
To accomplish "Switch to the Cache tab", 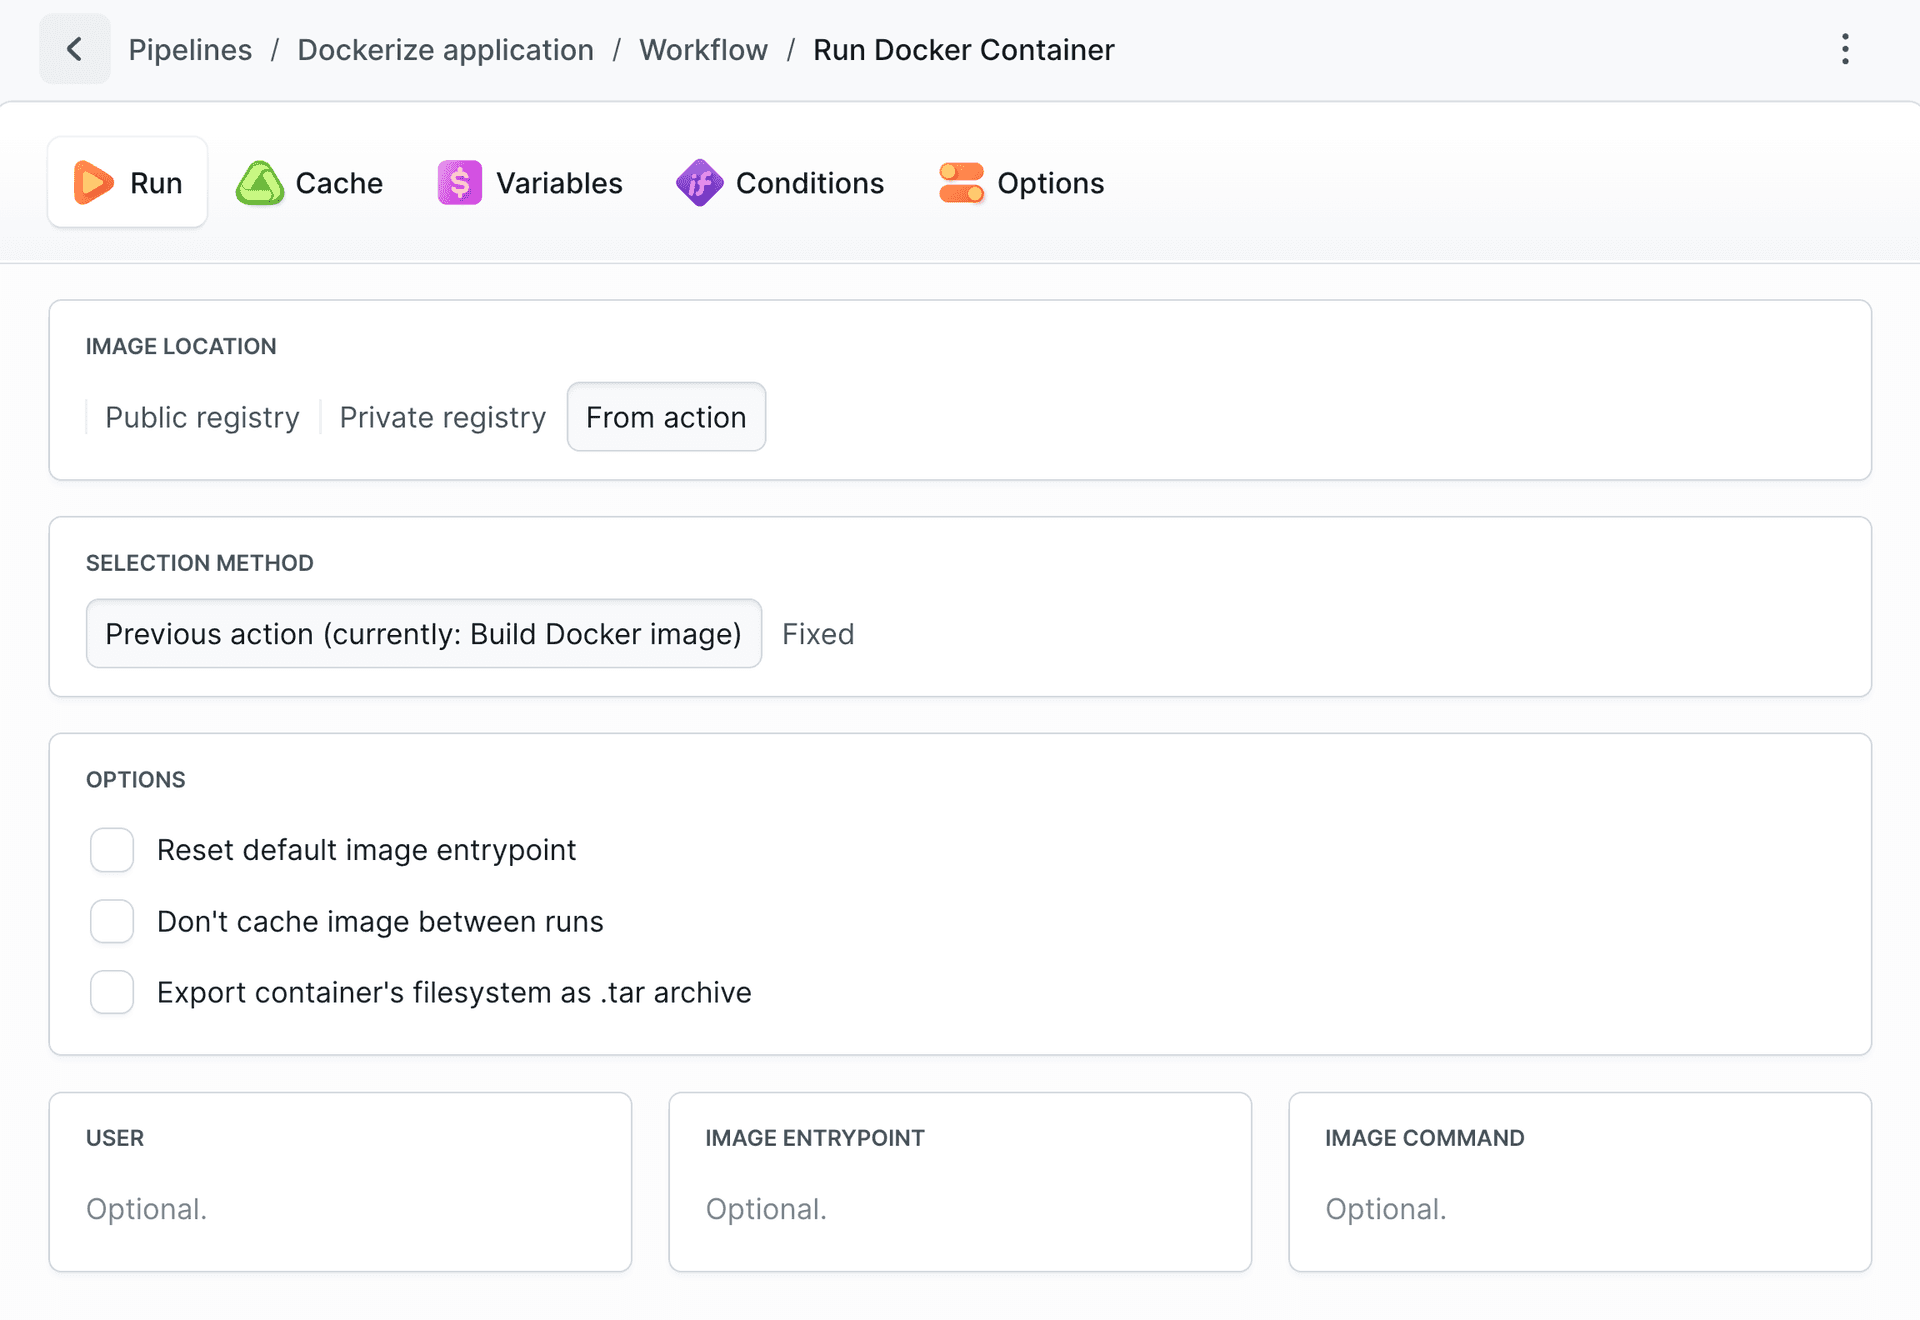I will tap(310, 182).
